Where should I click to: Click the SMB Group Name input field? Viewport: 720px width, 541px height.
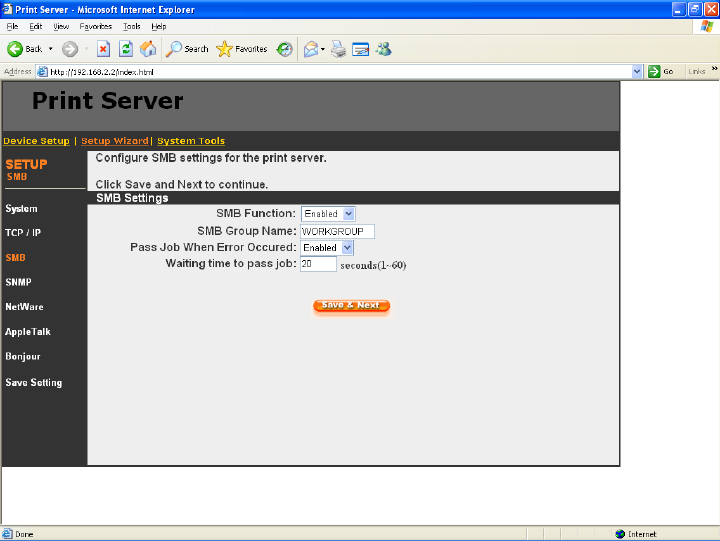(337, 231)
